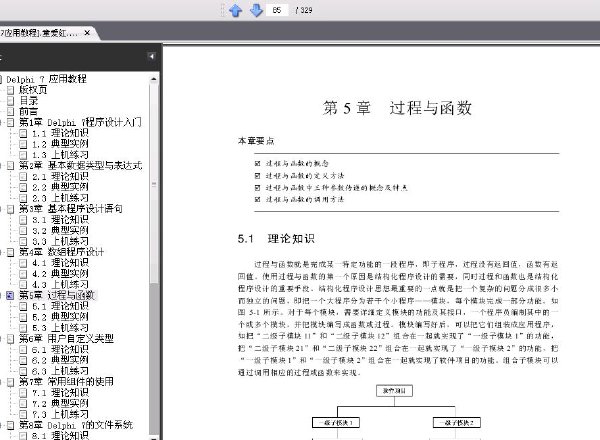Image resolution: width=600 pixels, height=440 pixels.
Task: Click the '一级子模块 1' diagram box
Action: tap(336, 423)
